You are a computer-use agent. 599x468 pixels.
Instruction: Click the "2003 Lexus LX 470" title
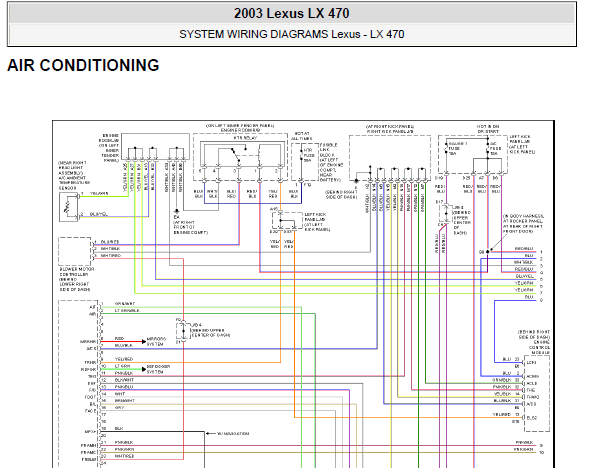click(x=291, y=13)
